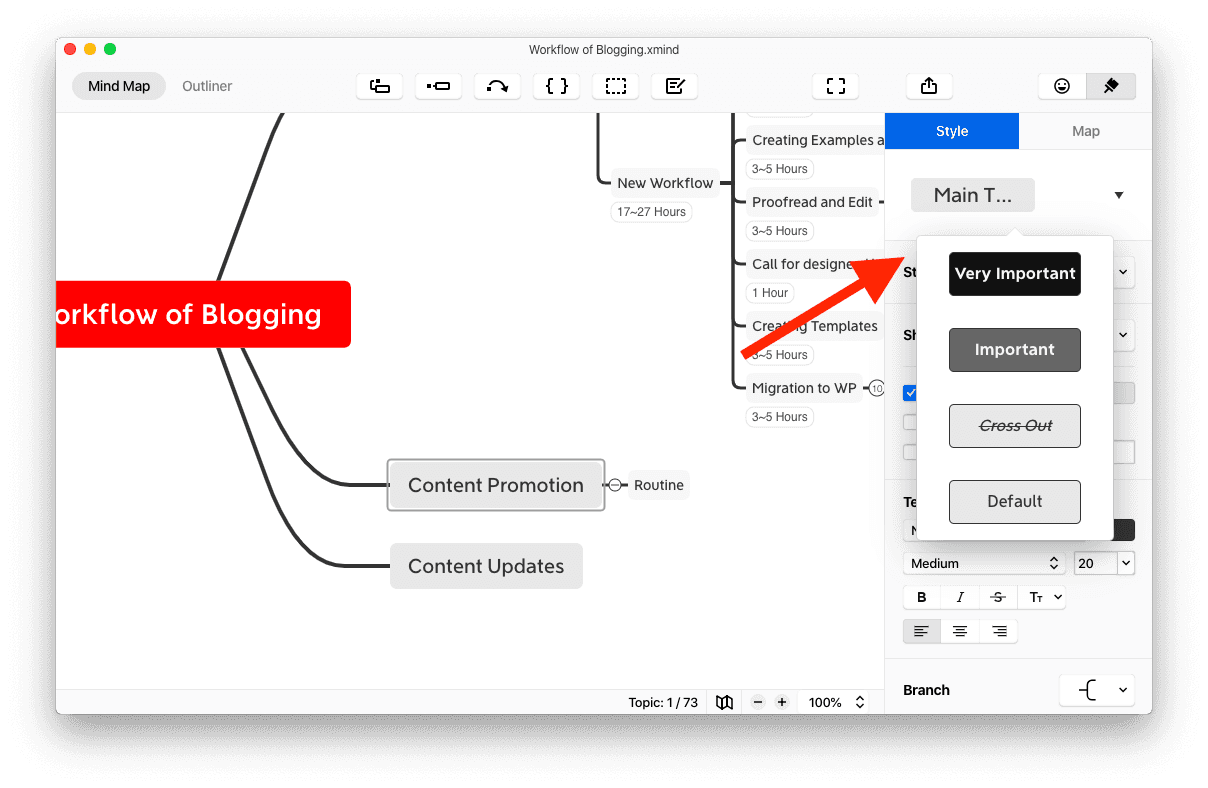Select the Routine subtopic
This screenshot has width=1208, height=788.
pyautogui.click(x=659, y=485)
